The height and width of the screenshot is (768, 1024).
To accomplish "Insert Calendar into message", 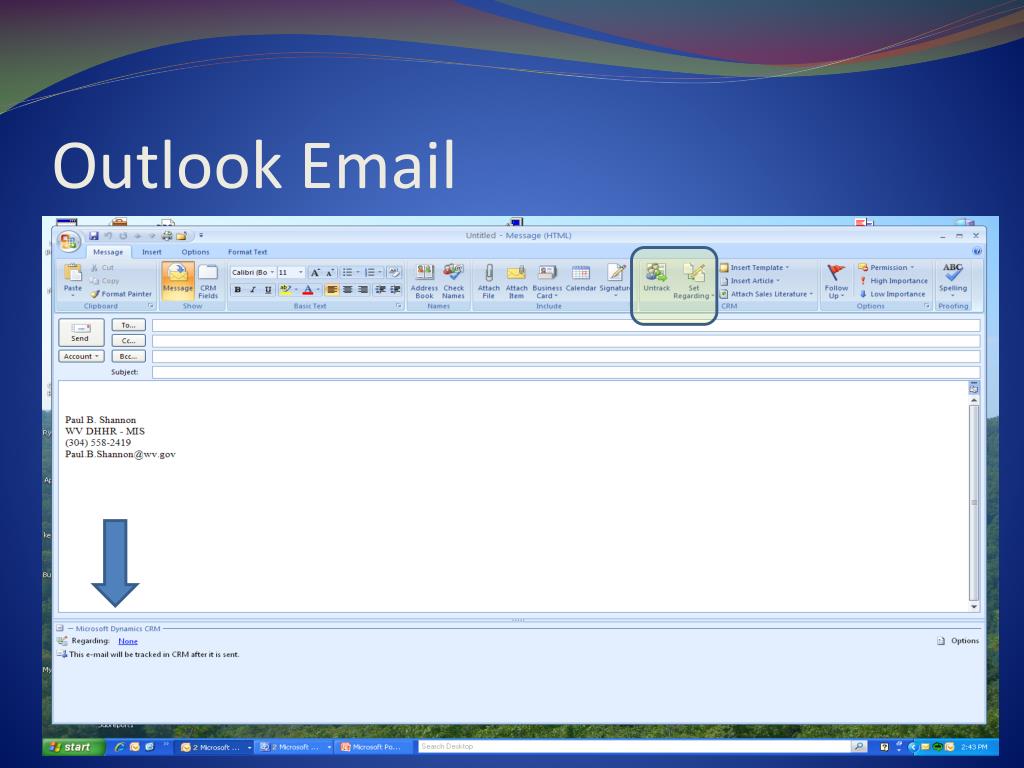I will 581,278.
